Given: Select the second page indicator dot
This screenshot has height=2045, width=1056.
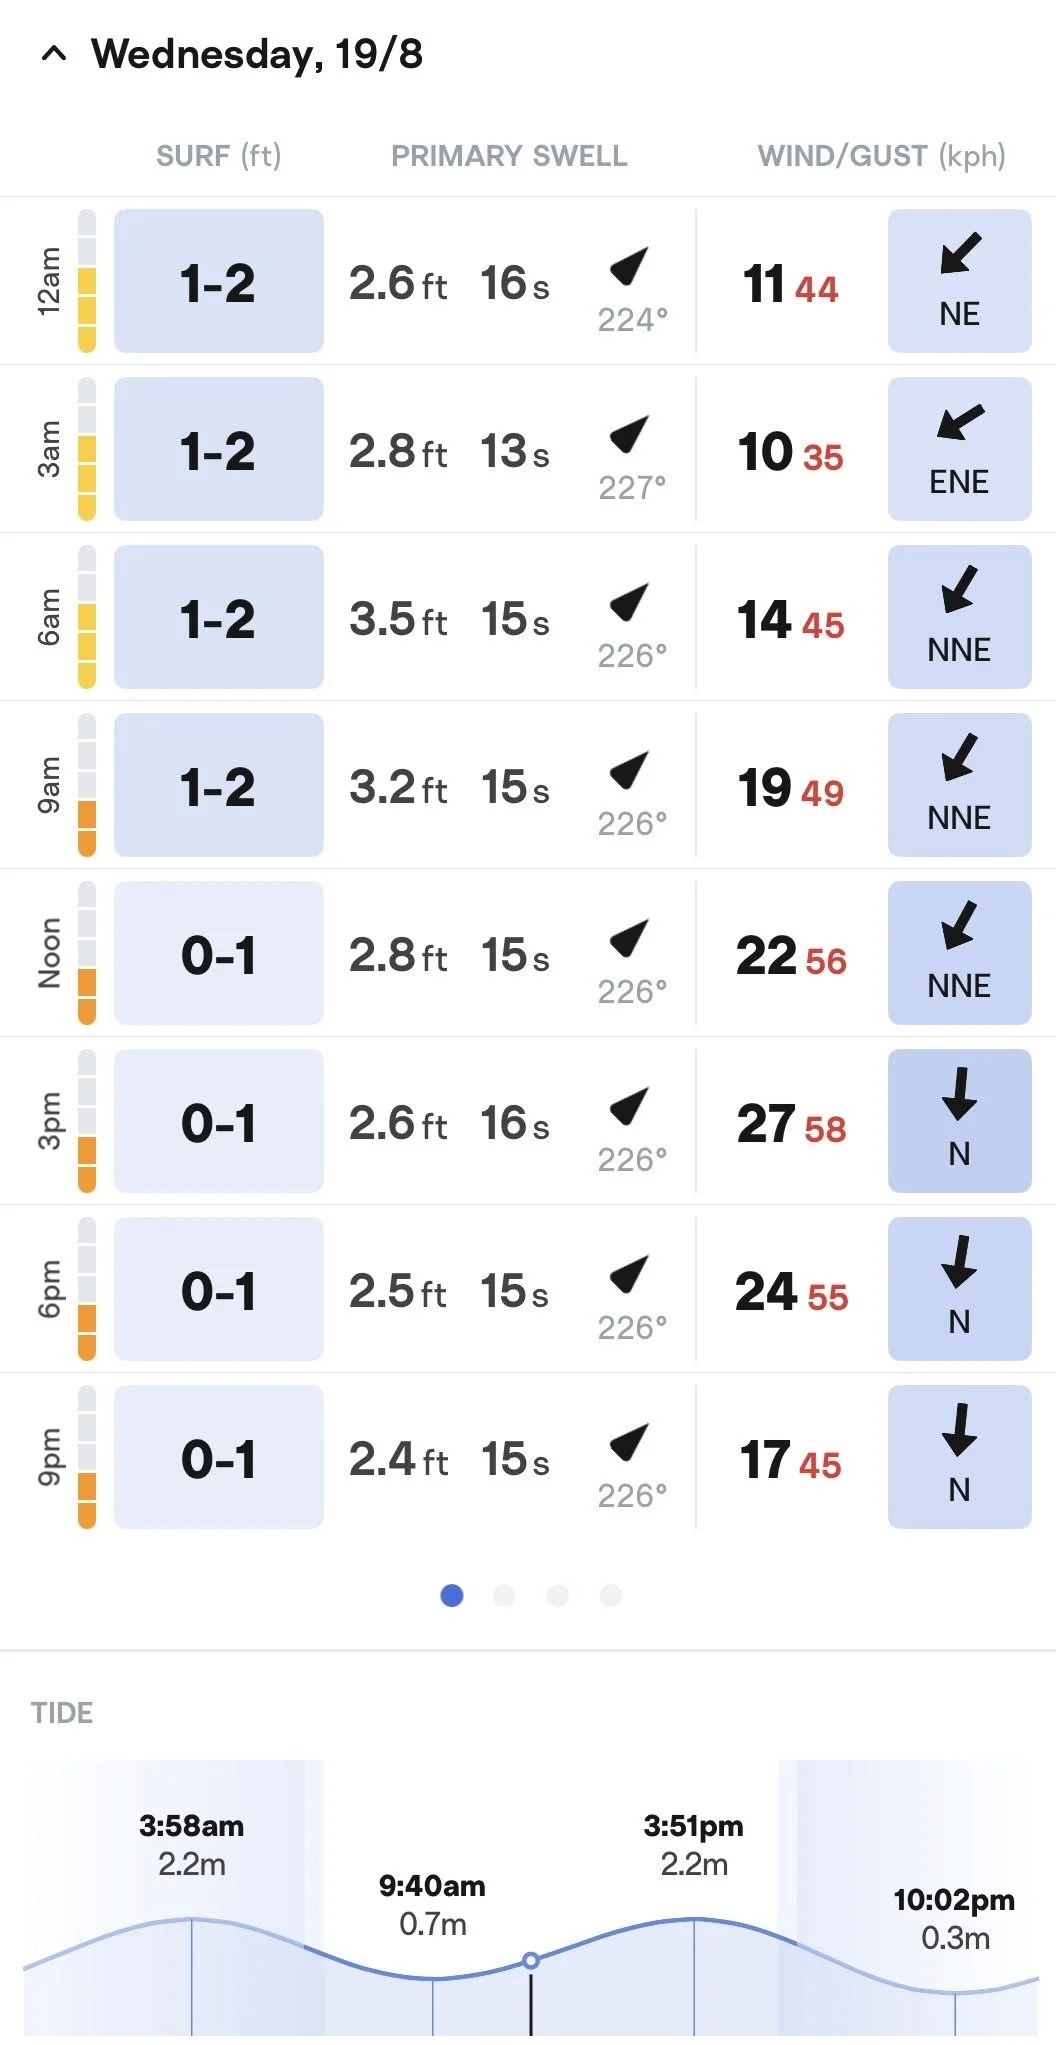Looking at the screenshot, I should pyautogui.click(x=505, y=1595).
